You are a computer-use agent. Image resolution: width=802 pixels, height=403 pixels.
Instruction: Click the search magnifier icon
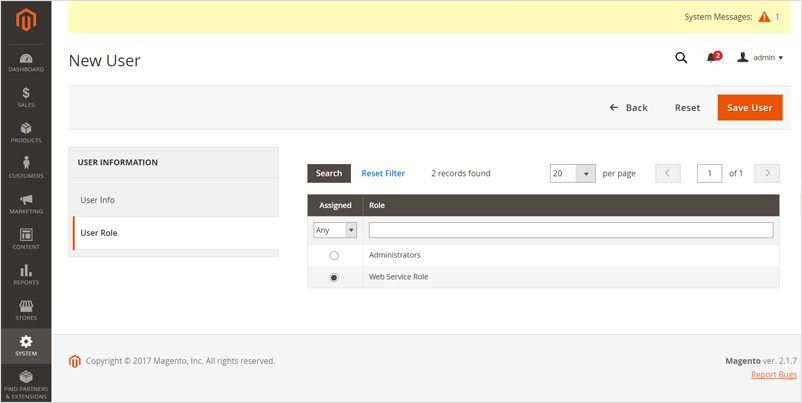pos(681,58)
